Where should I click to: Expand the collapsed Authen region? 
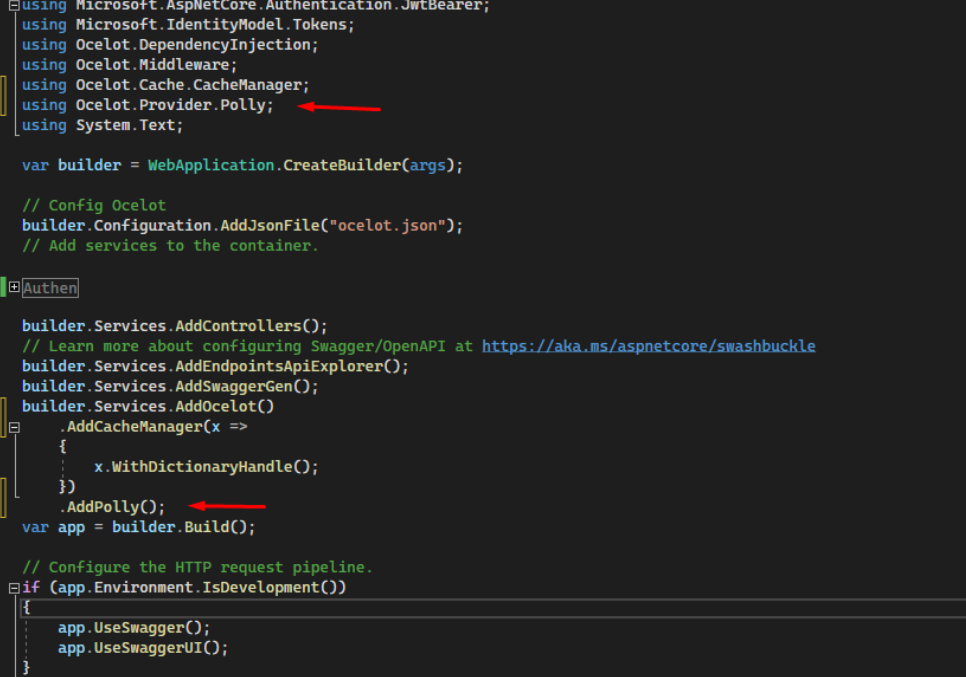coord(14,287)
